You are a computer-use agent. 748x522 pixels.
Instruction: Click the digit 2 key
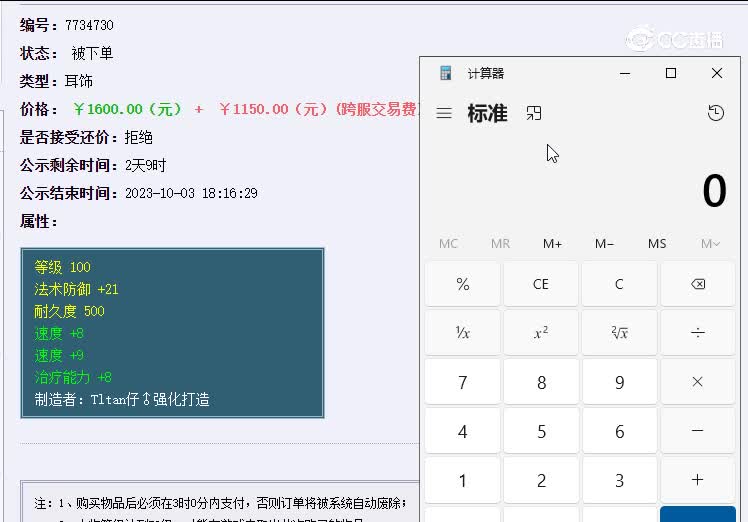(x=540, y=480)
